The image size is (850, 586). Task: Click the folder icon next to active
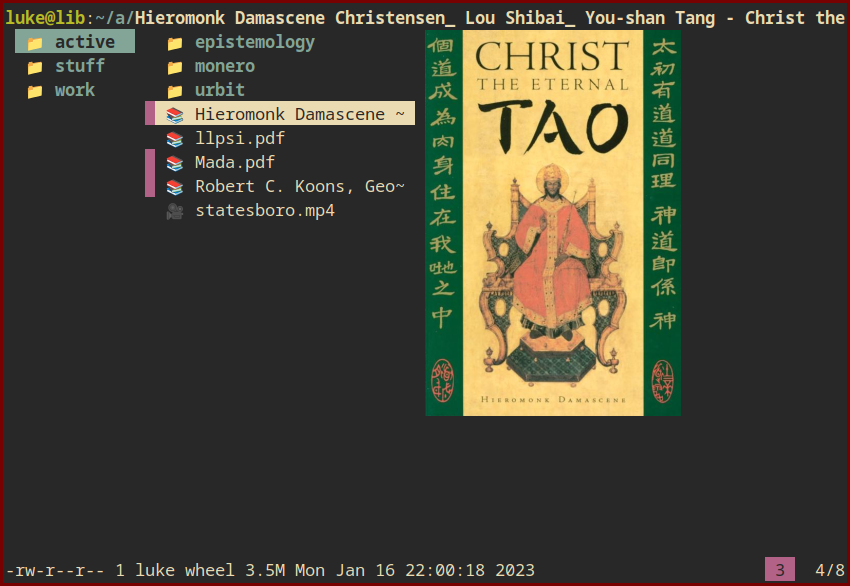(x=35, y=42)
